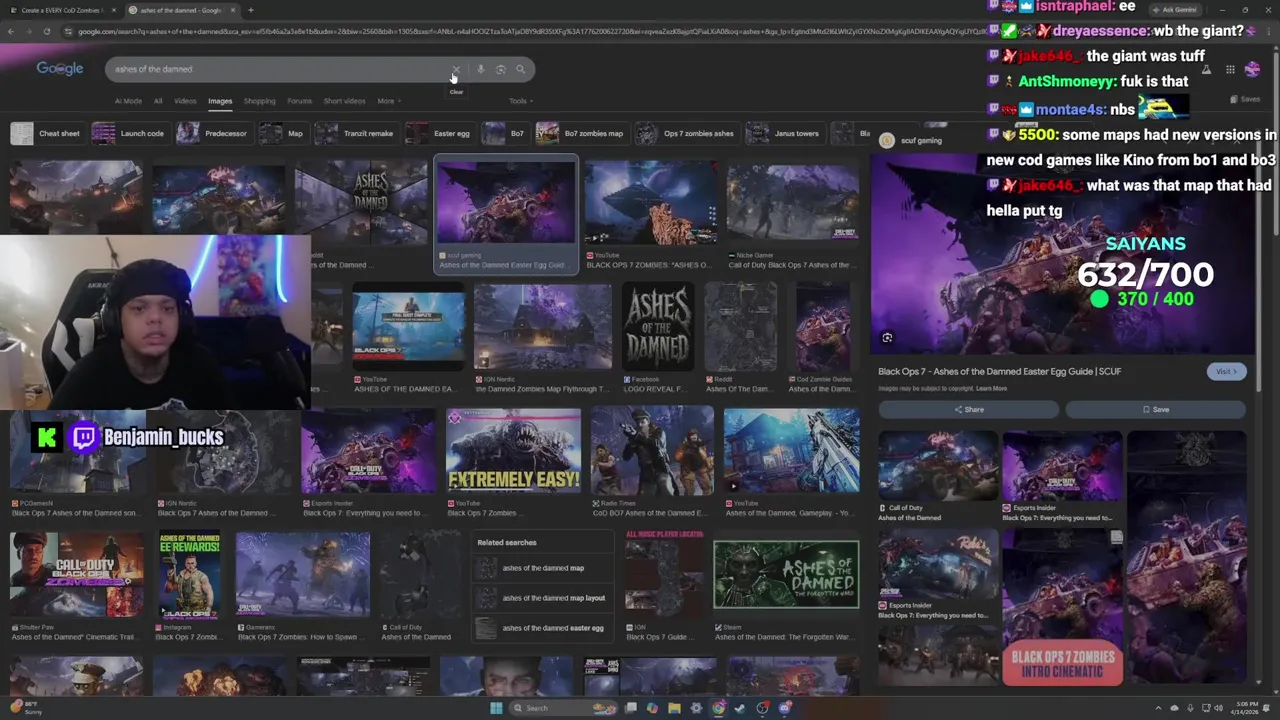
Task: Switch to AI Mode results
Action: coord(128,101)
